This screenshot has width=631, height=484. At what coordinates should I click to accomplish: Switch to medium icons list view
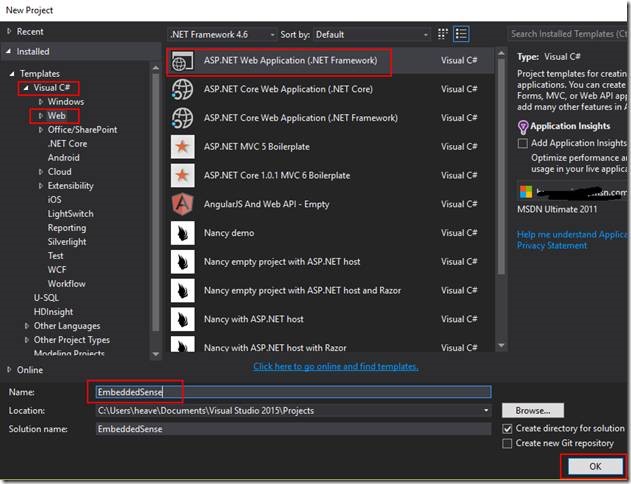(x=461, y=34)
